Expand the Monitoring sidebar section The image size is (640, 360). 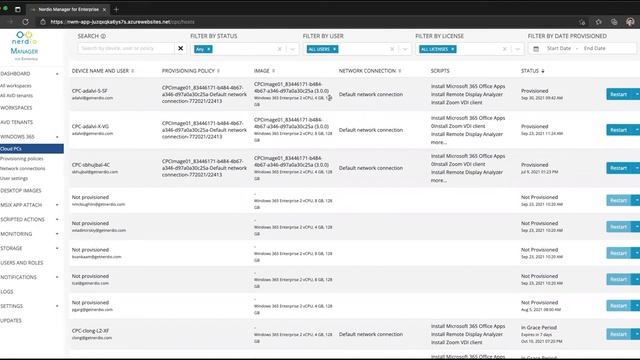pos(57,234)
